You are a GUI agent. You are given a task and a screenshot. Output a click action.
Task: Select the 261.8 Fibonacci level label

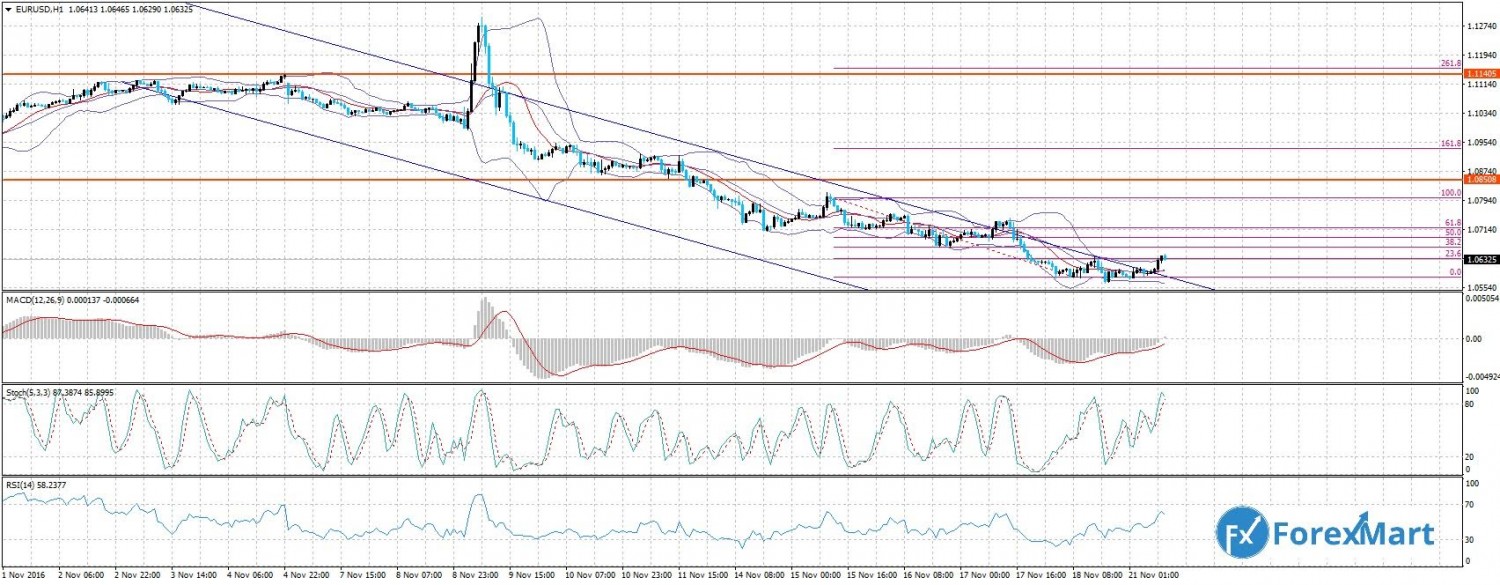(1451, 64)
